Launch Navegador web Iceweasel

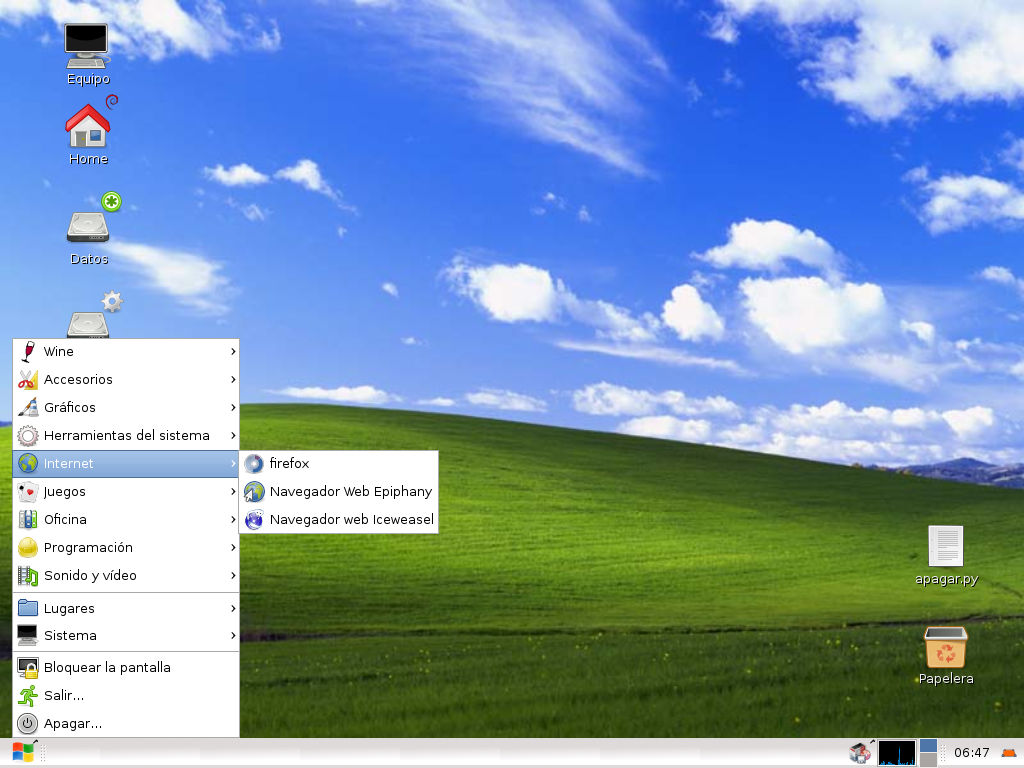point(339,519)
